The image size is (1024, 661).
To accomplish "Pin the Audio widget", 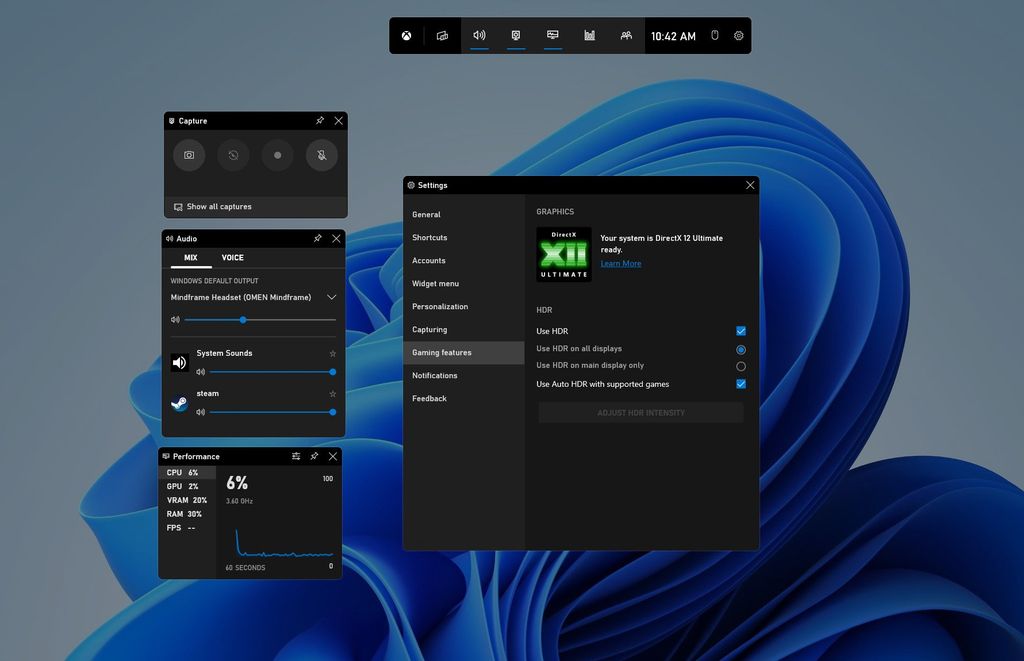I will click(x=318, y=238).
